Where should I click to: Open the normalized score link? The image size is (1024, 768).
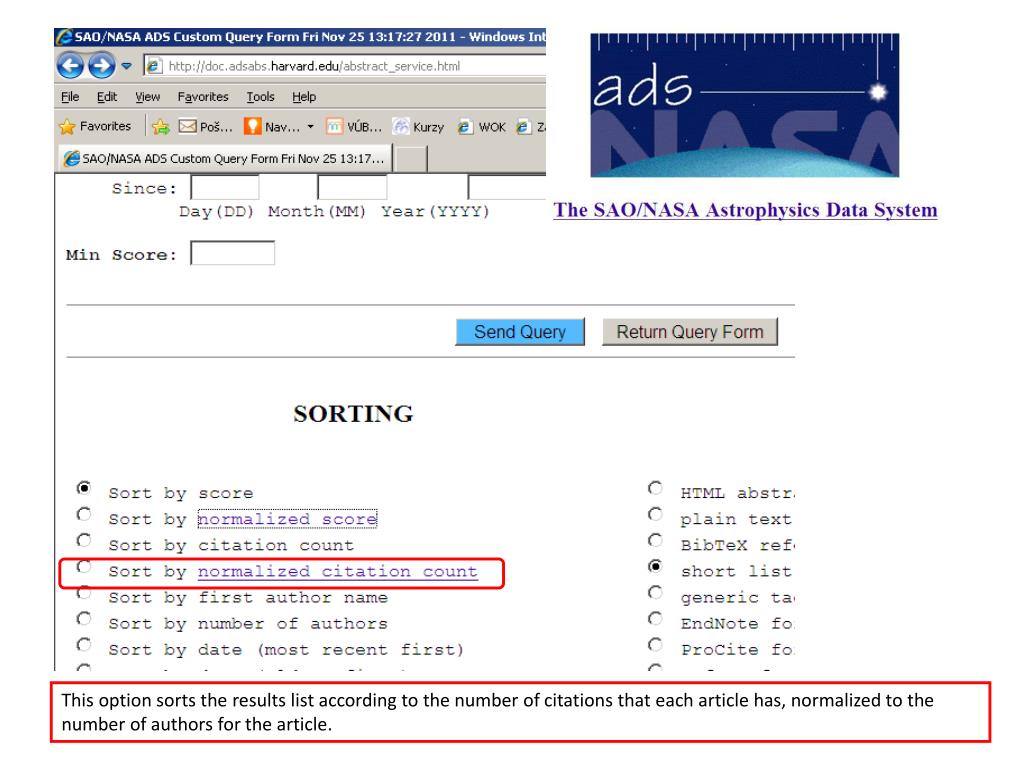pyautogui.click(x=287, y=519)
